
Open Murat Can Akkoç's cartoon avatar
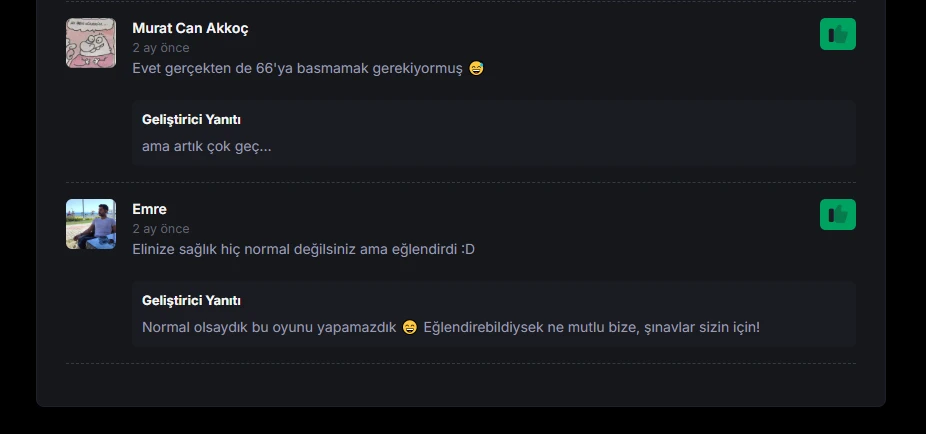tap(91, 43)
